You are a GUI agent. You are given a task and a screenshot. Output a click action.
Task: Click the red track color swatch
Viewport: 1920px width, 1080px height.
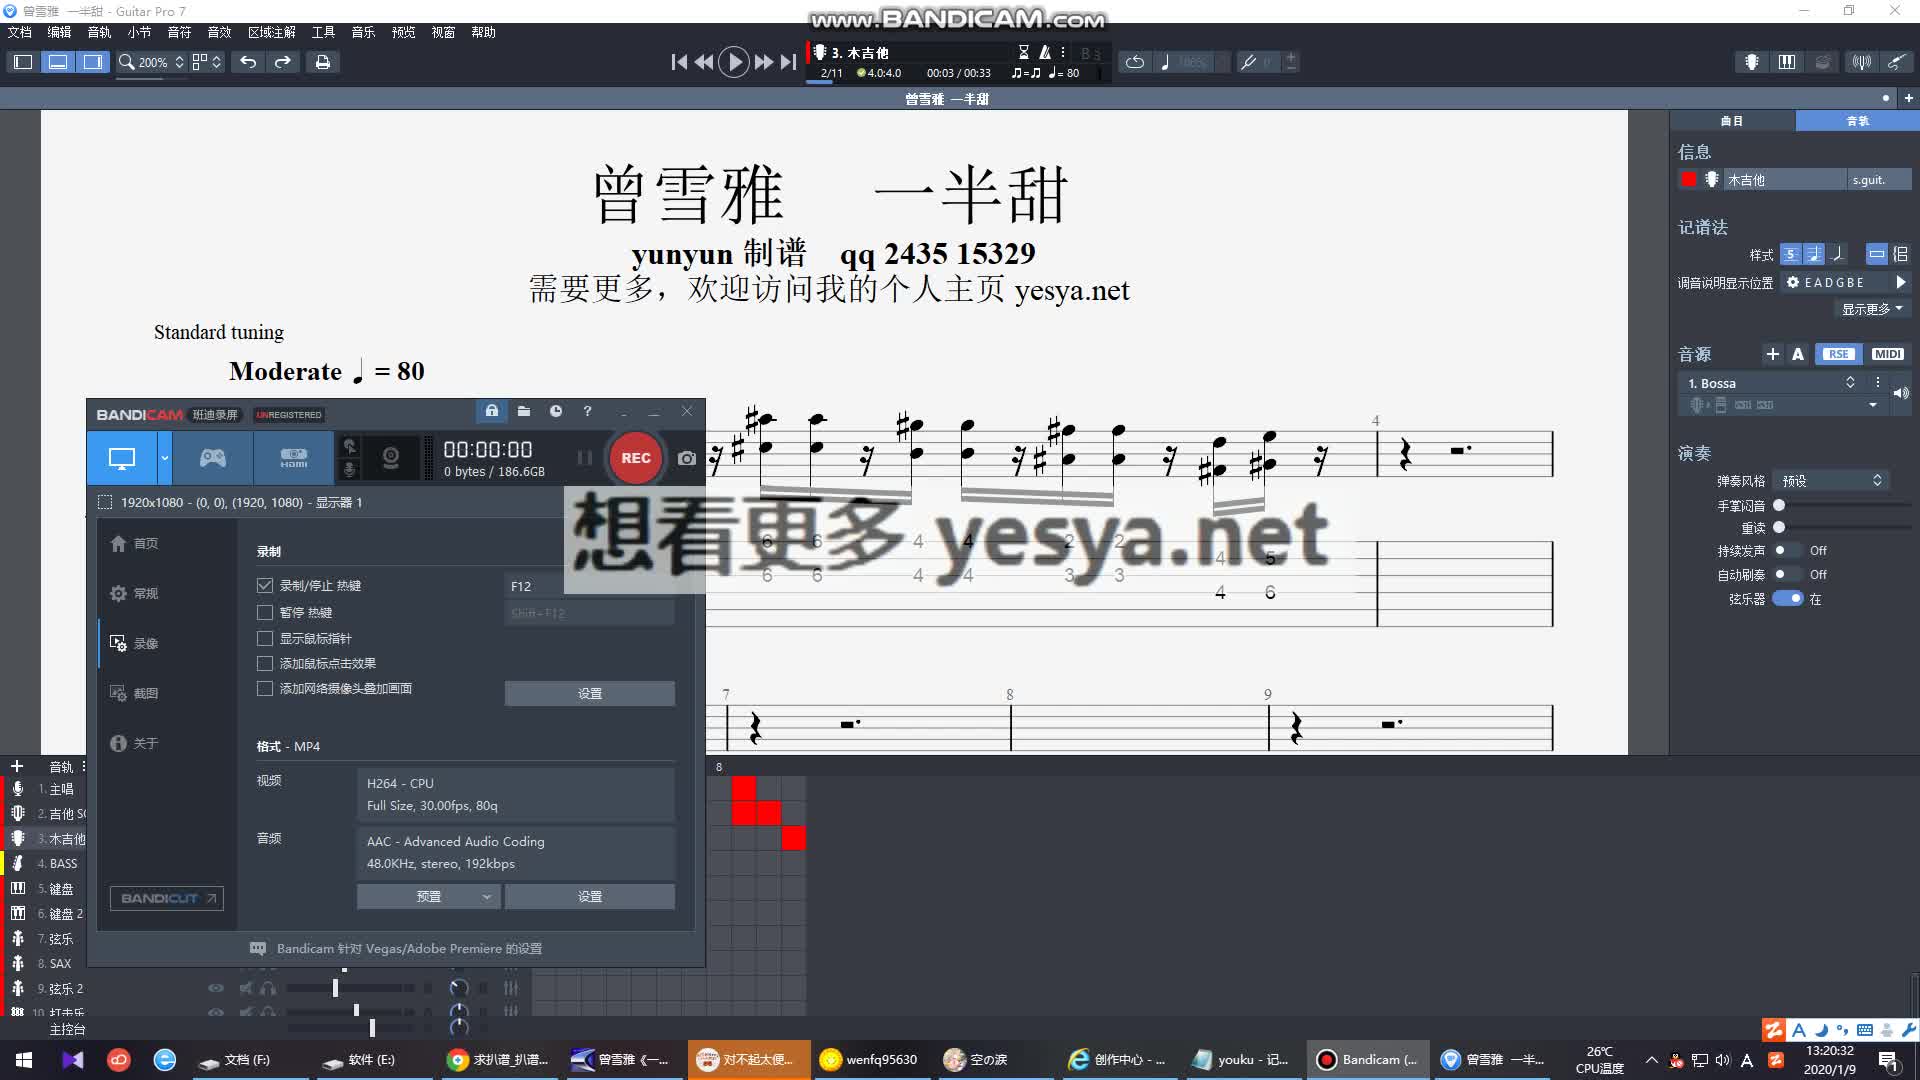tap(1689, 179)
